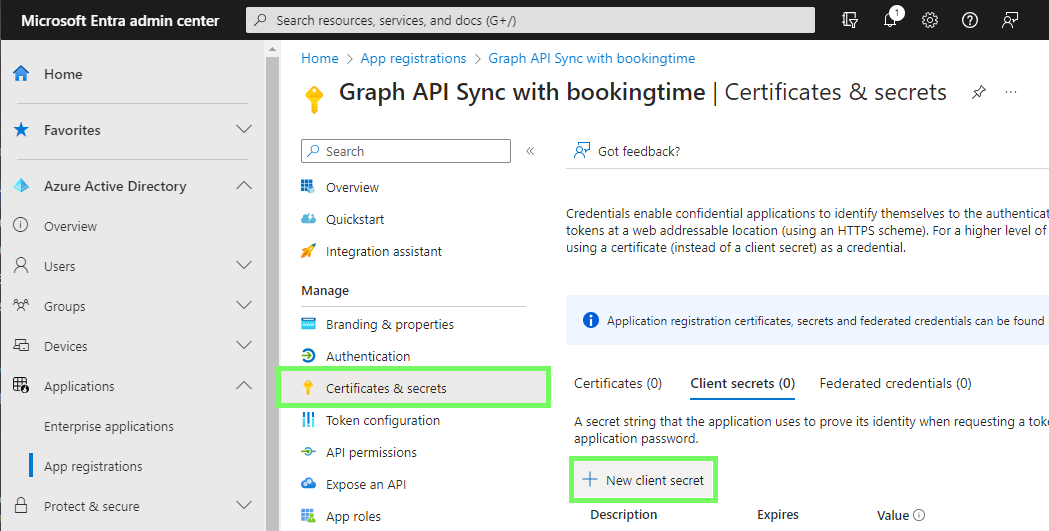This screenshot has width=1049, height=531.
Task: Click the Value column header
Action: point(893,515)
